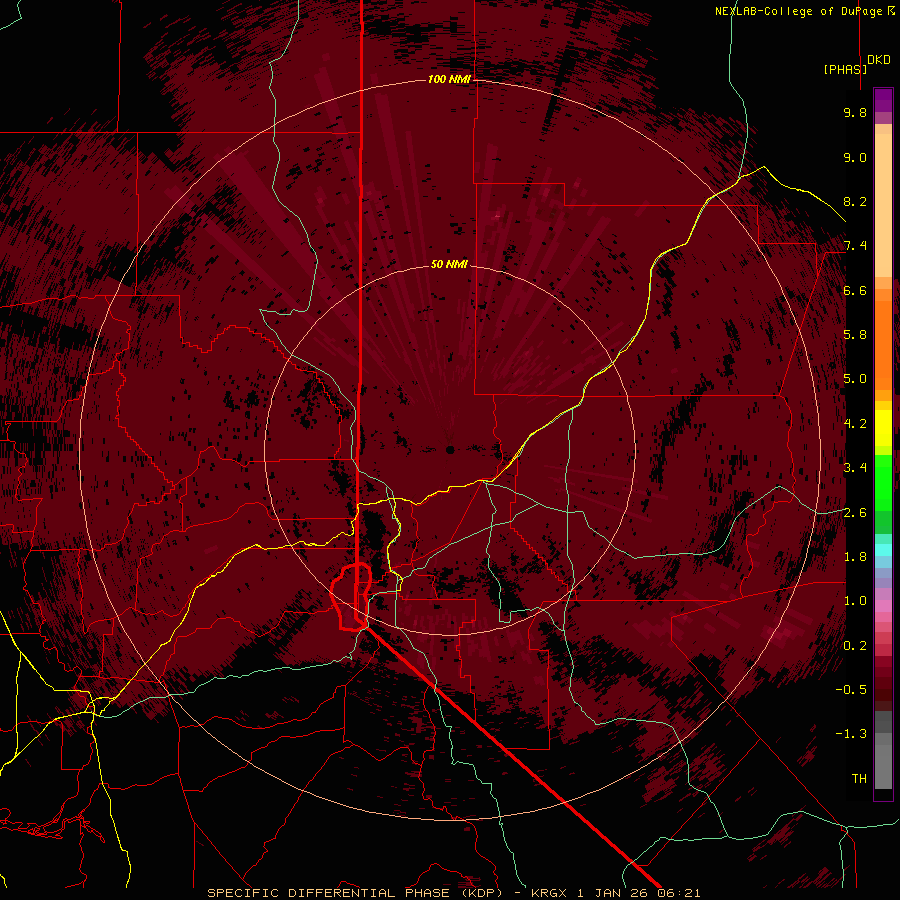Click the 6.6 value on the scale
The image size is (900, 900).
tap(855, 290)
